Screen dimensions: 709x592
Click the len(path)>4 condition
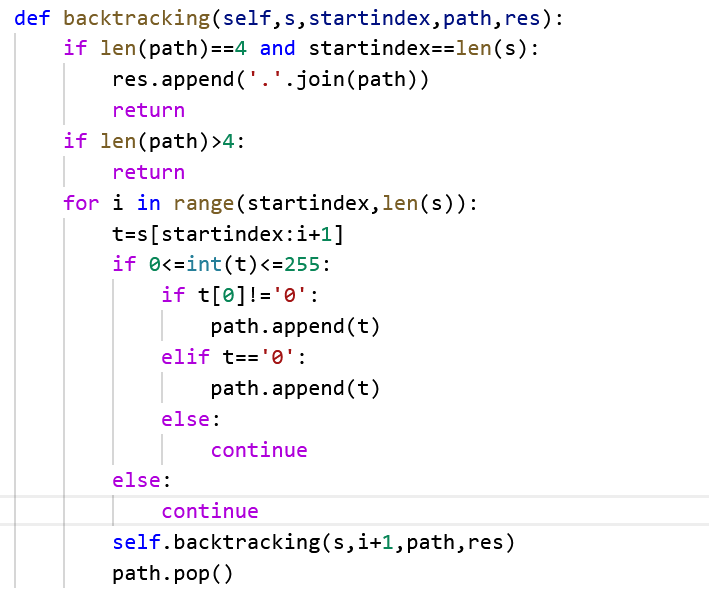pos(172,141)
